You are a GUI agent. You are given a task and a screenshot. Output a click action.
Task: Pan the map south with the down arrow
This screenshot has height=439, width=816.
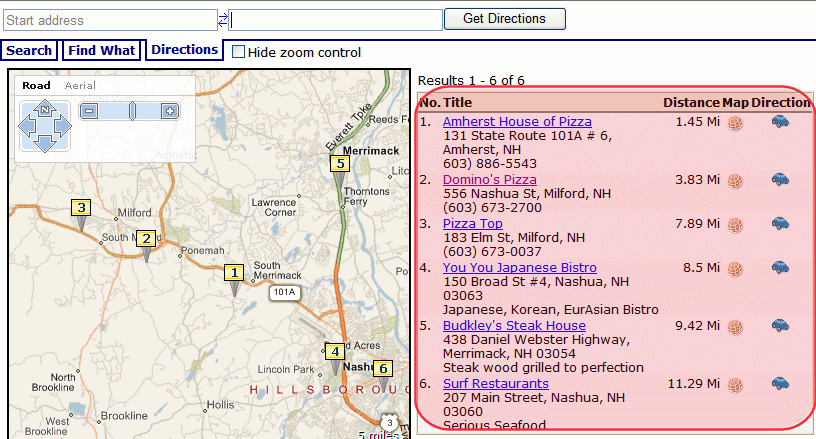click(x=45, y=144)
